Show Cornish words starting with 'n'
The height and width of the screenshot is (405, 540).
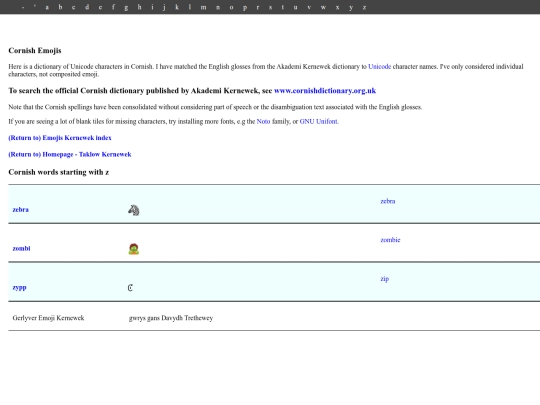218,7
